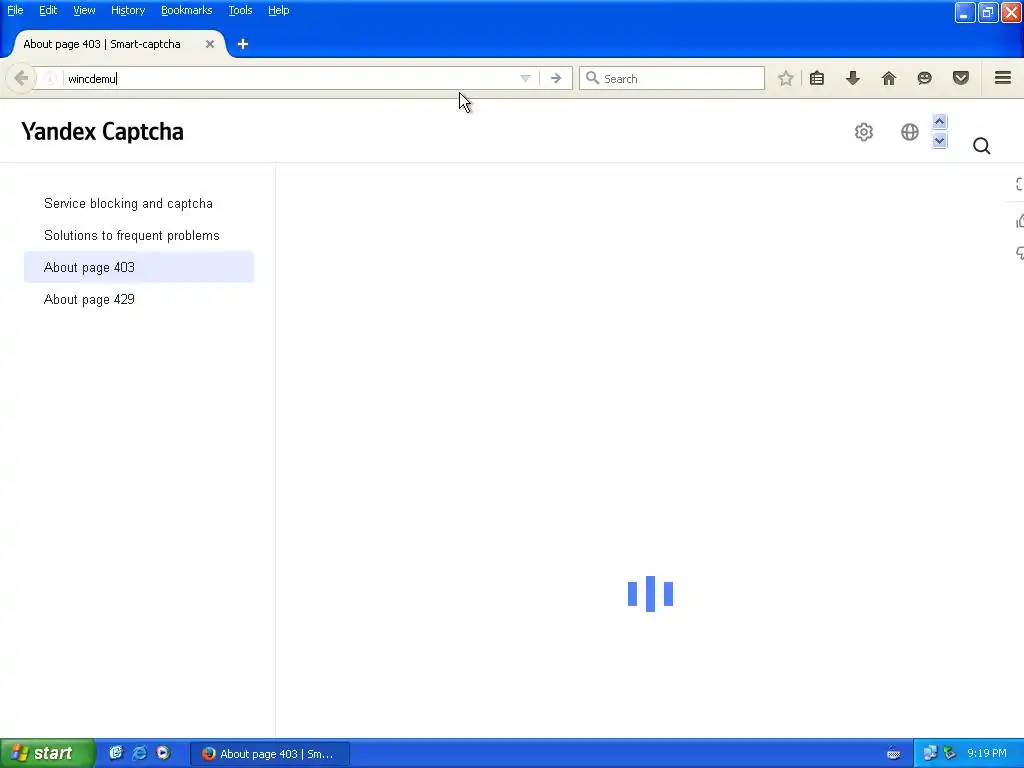Viewport: 1024px width, 768px height.
Task: Click the Go arrow in address bar
Action: [556, 78]
